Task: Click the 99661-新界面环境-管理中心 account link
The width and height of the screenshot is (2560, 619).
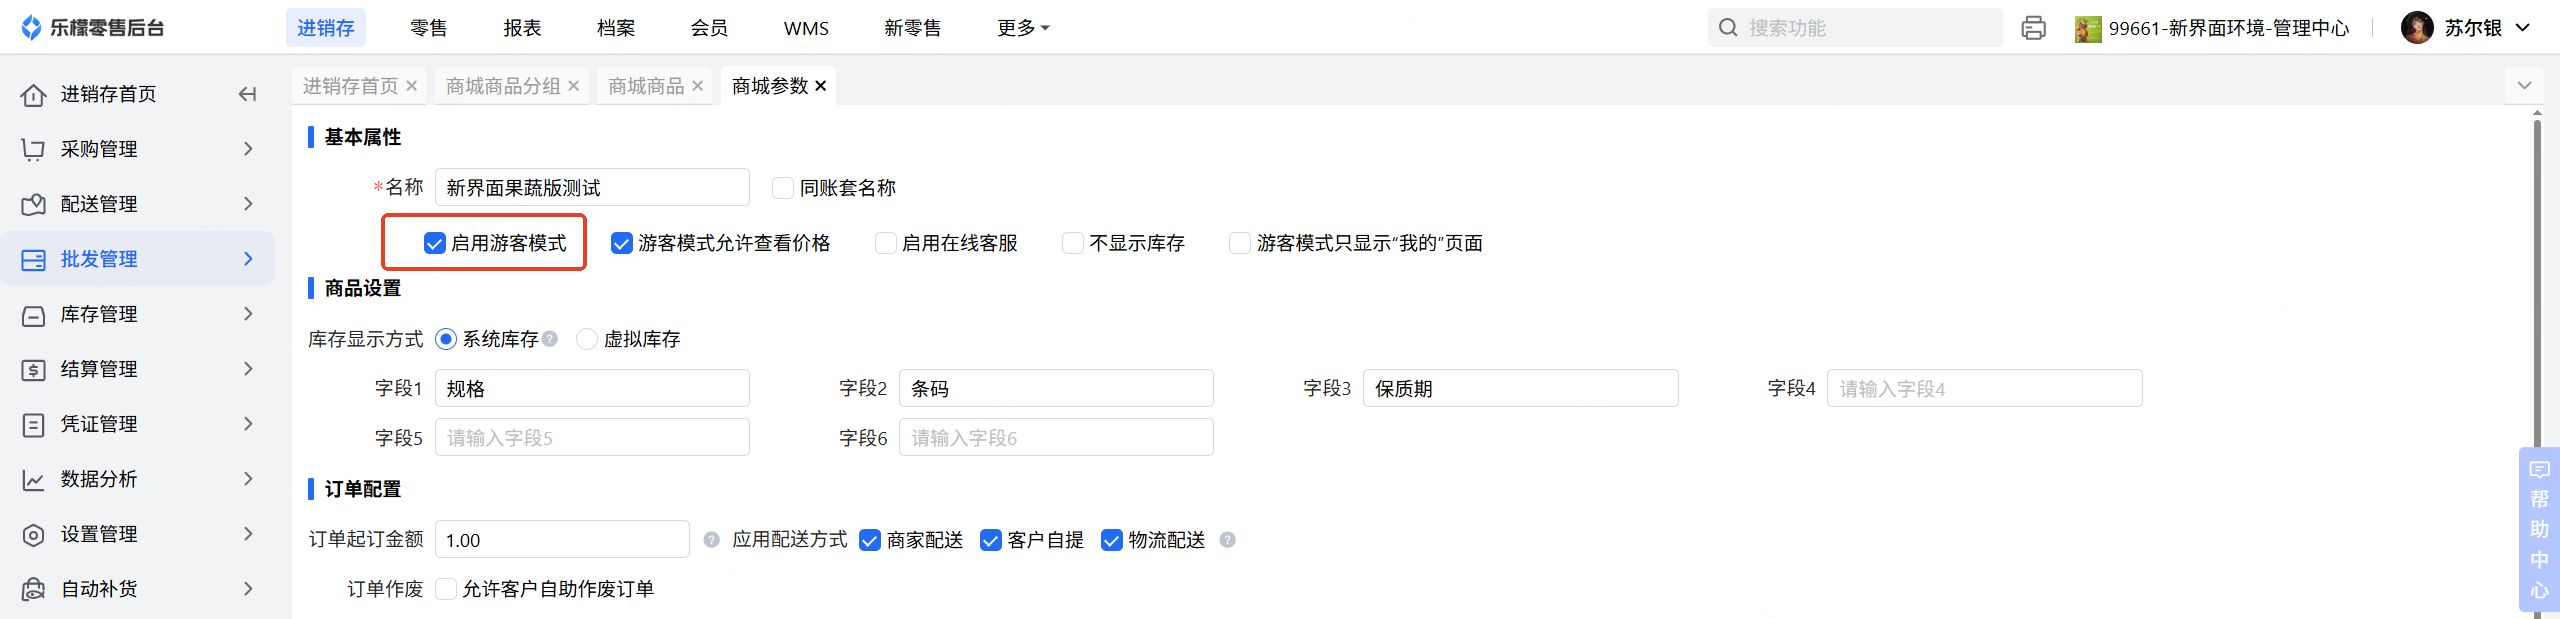Action: (x=2228, y=28)
